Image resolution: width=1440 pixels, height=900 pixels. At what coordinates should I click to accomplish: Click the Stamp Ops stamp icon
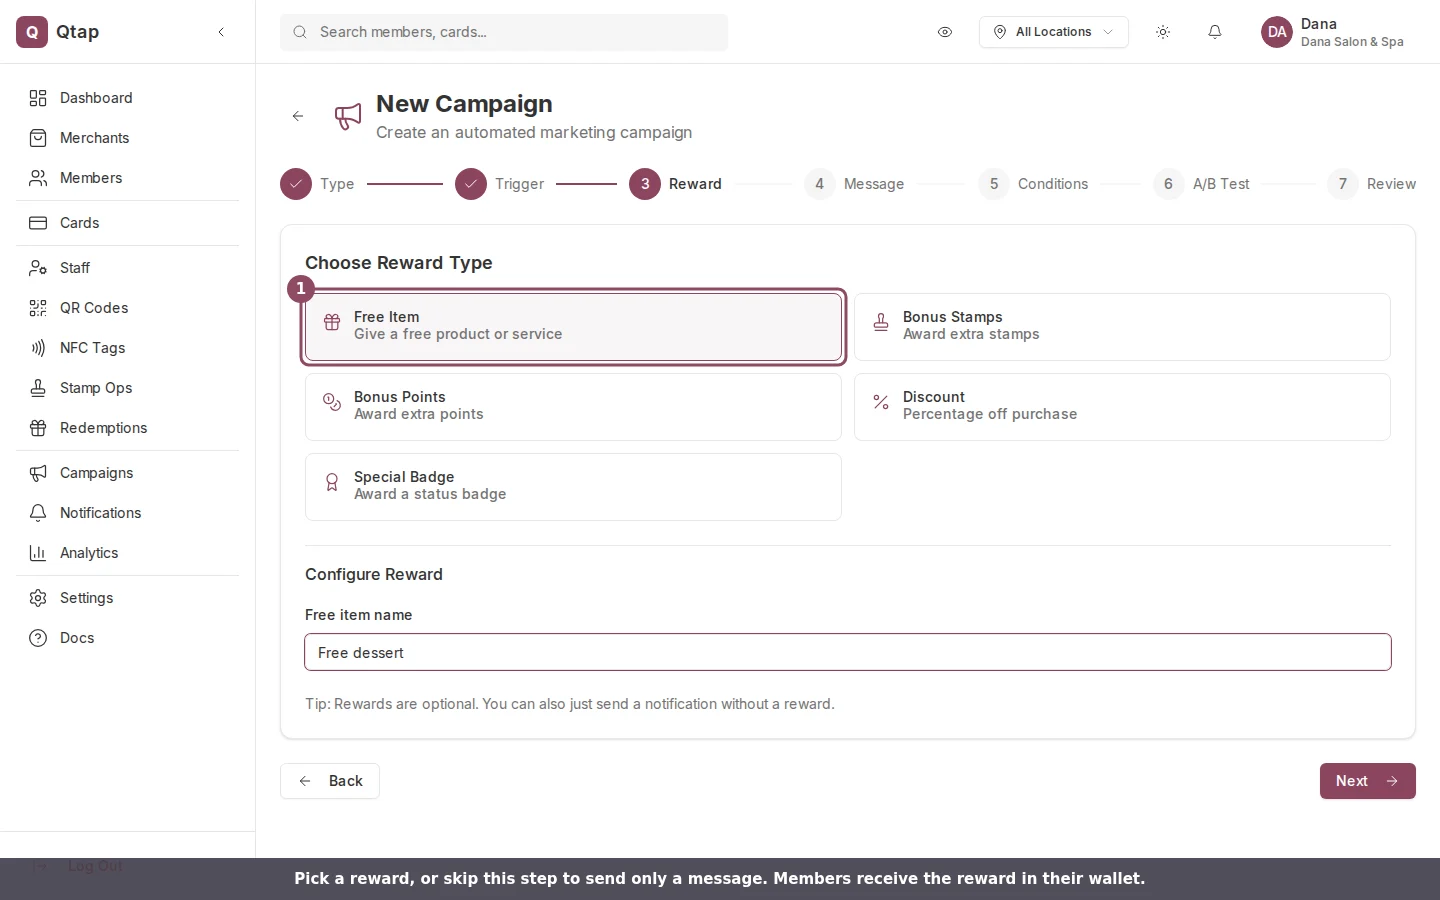[x=38, y=388]
